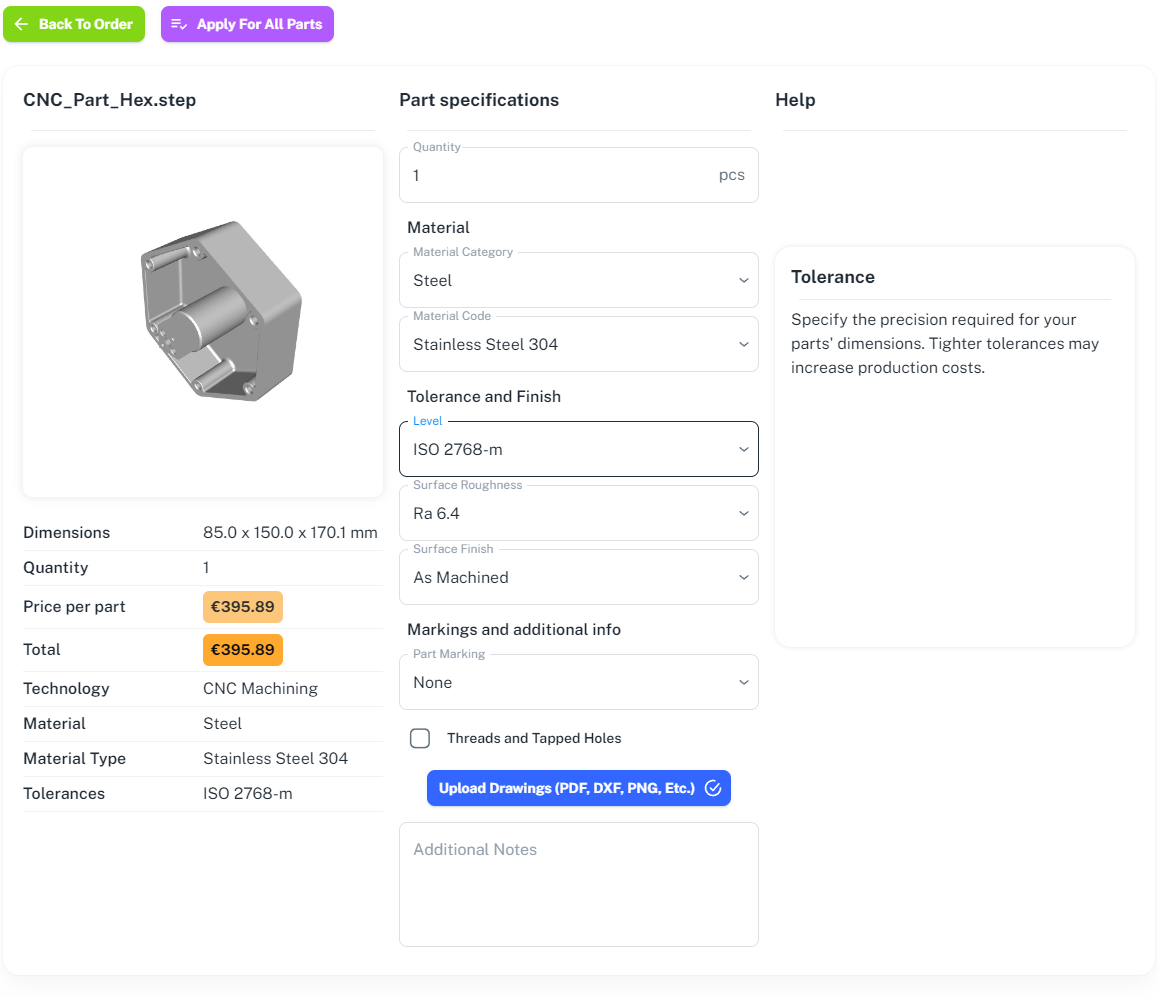Click the Part Marking chevron arrow

coord(743,683)
